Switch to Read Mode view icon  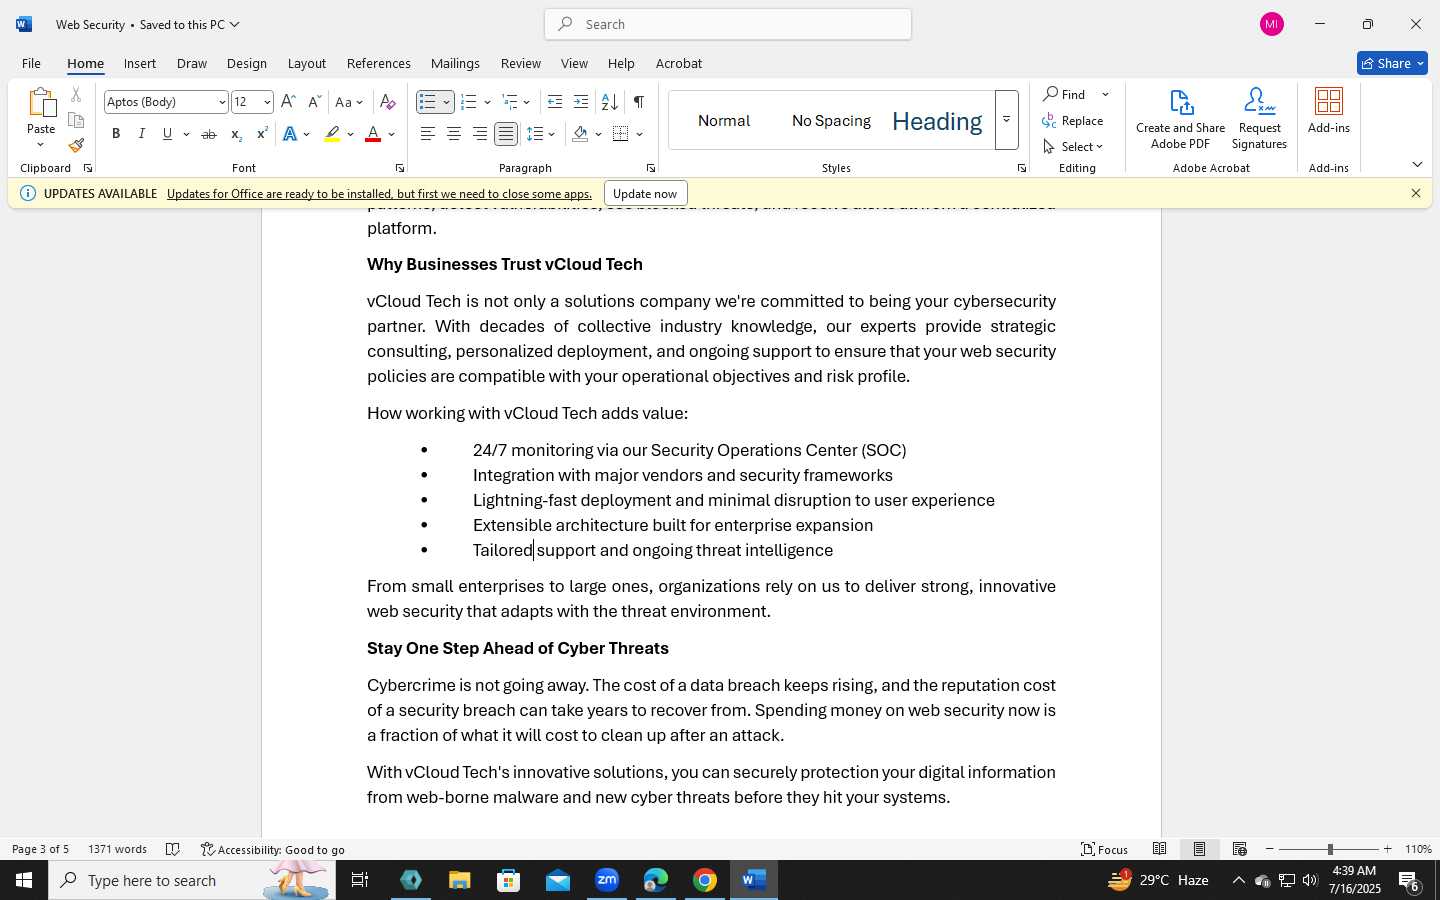tap(1160, 849)
